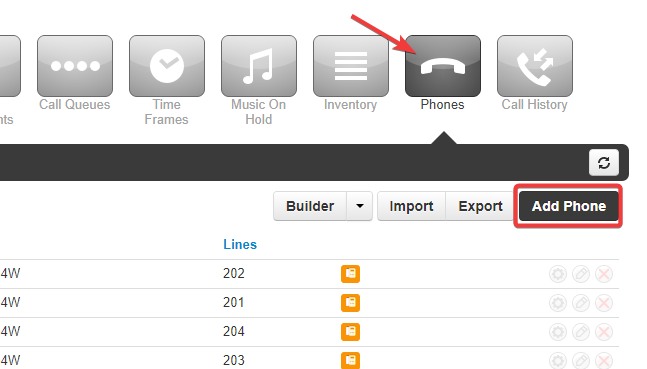This screenshot has height=369, width=647.
Task: Click the orange phone icon for line 204
Action: pyautogui.click(x=350, y=331)
